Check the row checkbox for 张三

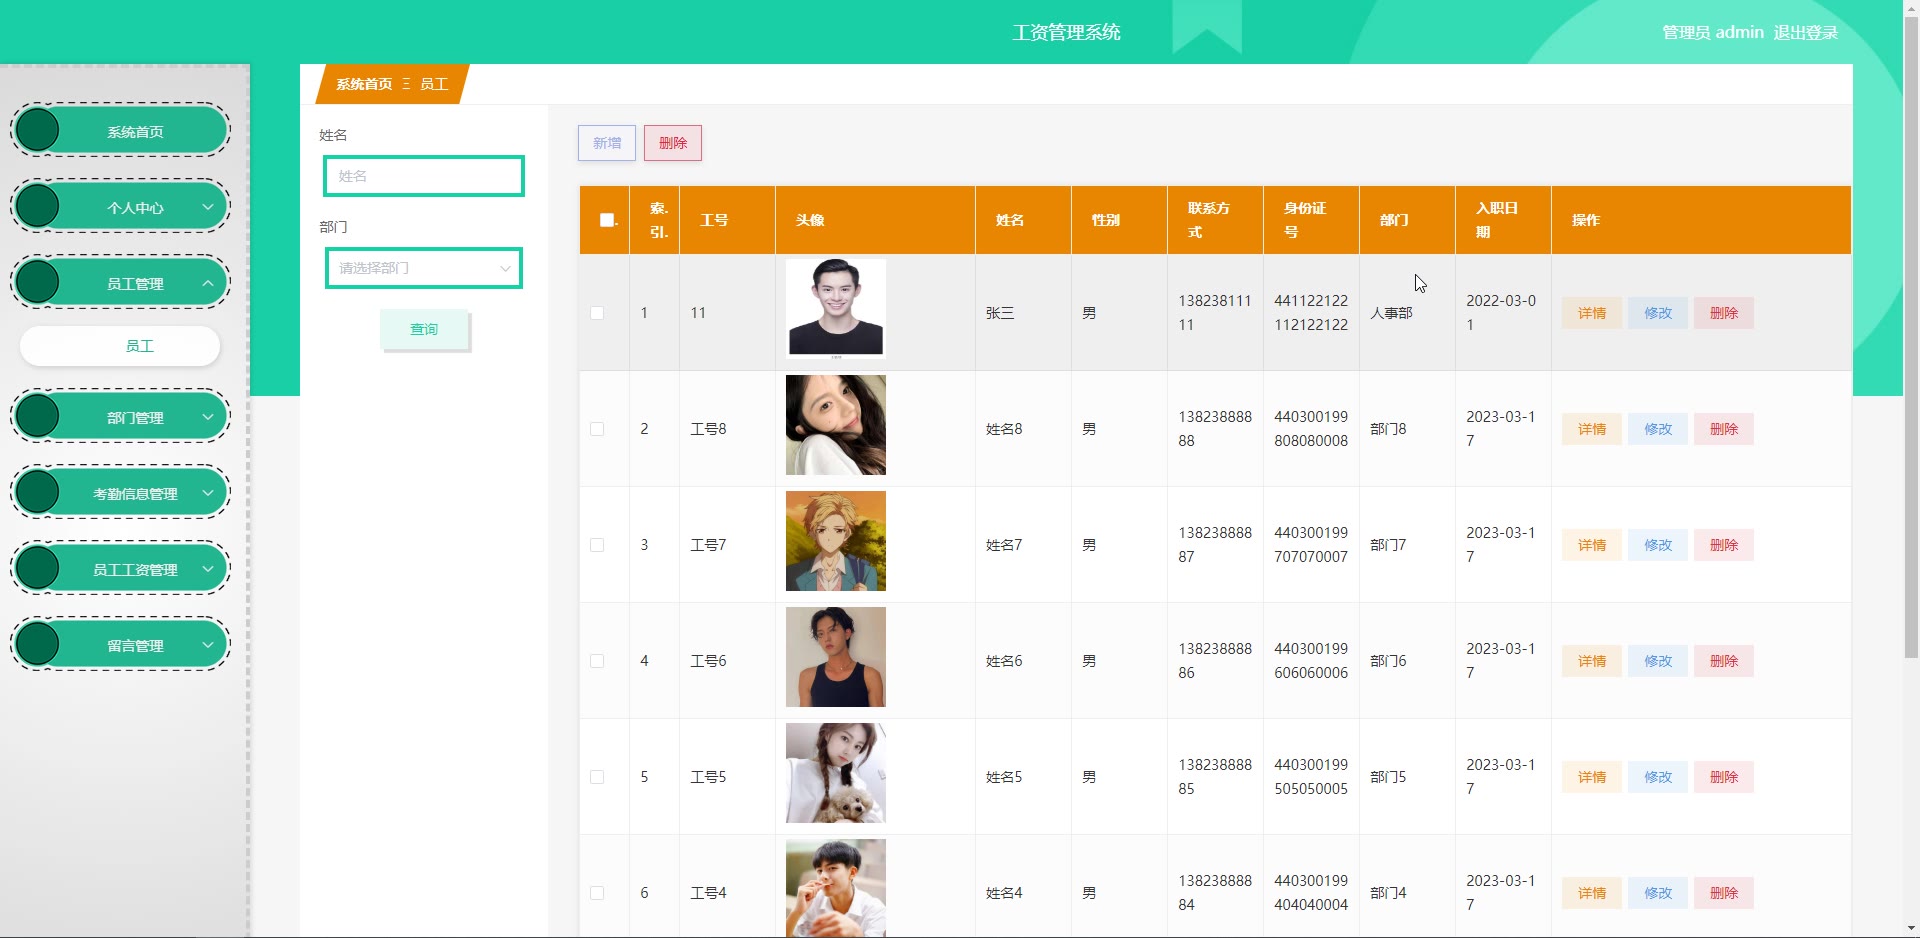coord(597,313)
